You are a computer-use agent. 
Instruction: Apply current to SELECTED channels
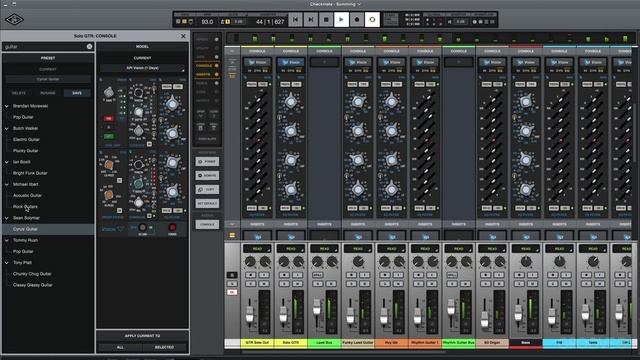[164, 347]
